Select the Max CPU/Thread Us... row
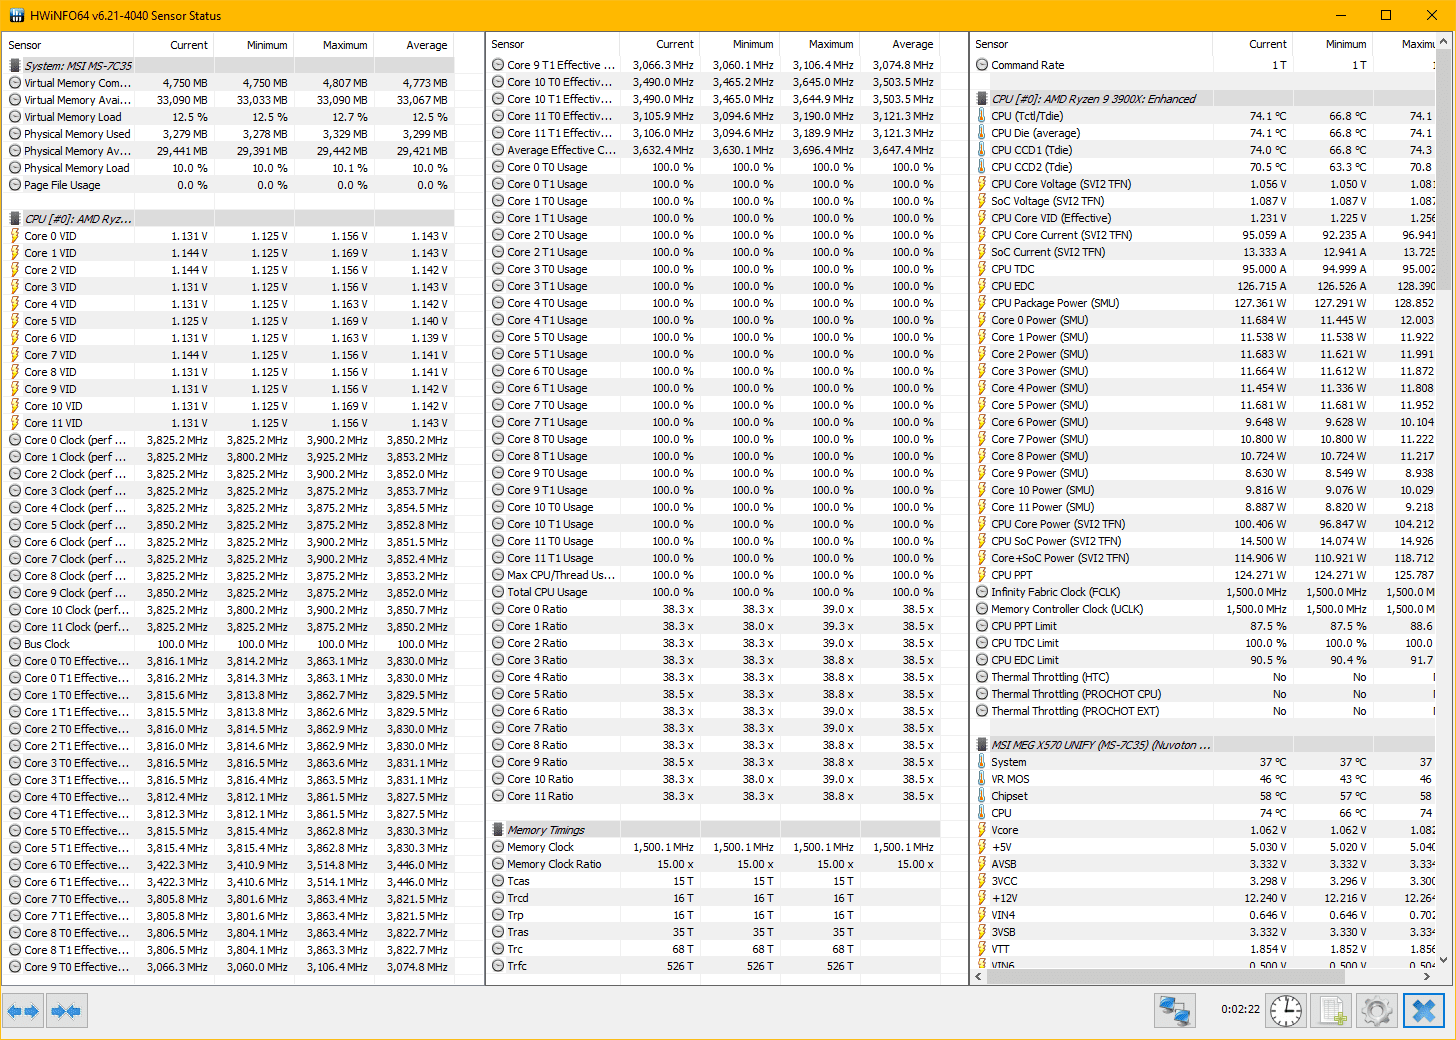Image resolution: width=1456 pixels, height=1040 pixels. click(x=714, y=575)
